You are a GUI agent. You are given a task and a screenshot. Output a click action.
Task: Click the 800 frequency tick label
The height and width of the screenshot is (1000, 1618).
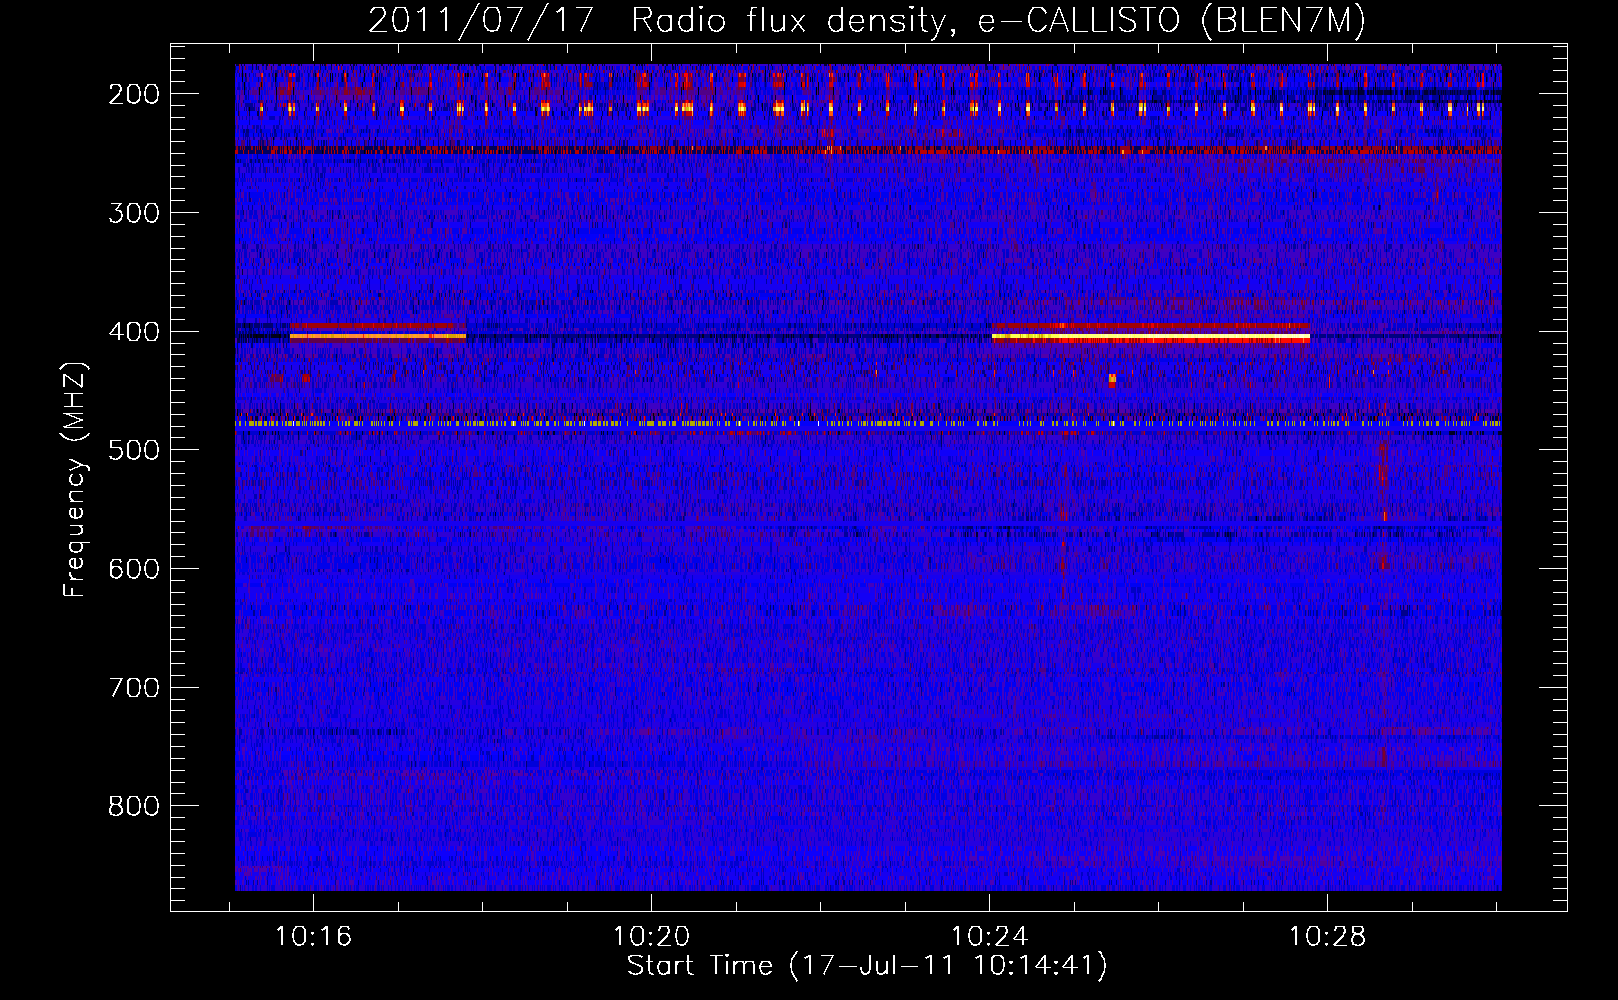point(134,806)
